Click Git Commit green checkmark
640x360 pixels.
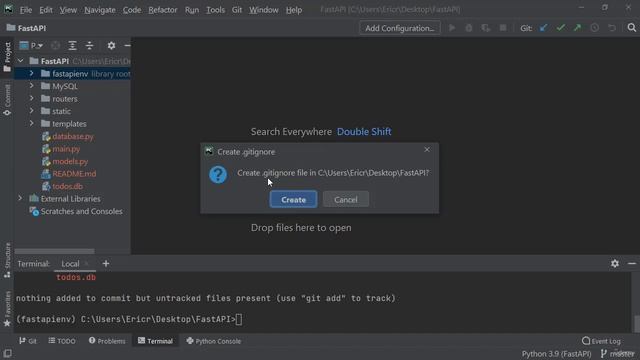pos(560,28)
